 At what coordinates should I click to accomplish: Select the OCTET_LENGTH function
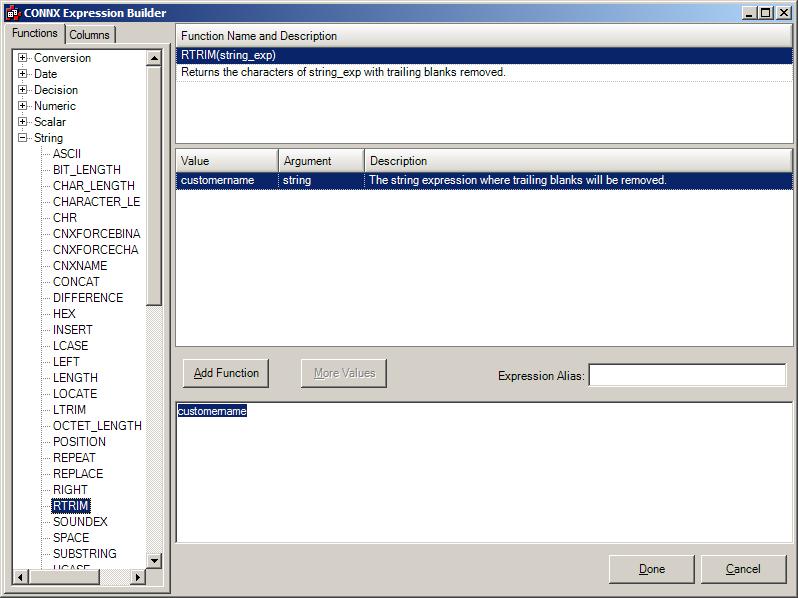tap(97, 425)
